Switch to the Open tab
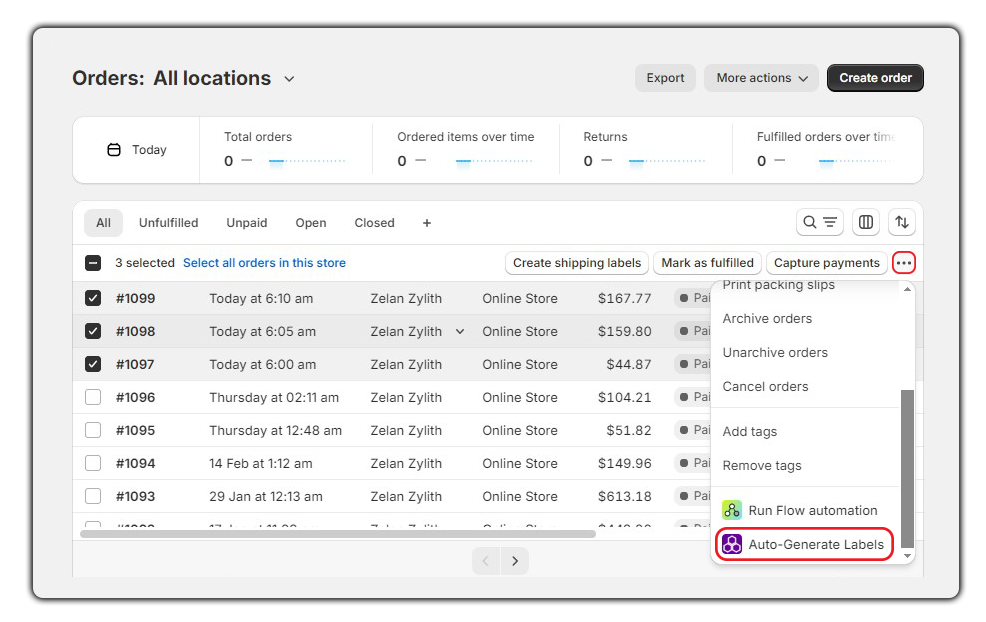Image resolution: width=986 pixels, height=622 pixels. (311, 223)
